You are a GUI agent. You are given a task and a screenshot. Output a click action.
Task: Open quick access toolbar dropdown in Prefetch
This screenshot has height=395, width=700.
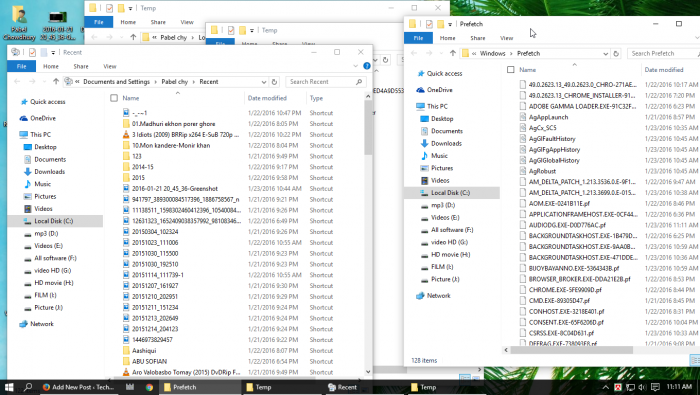pyautogui.click(x=450, y=24)
